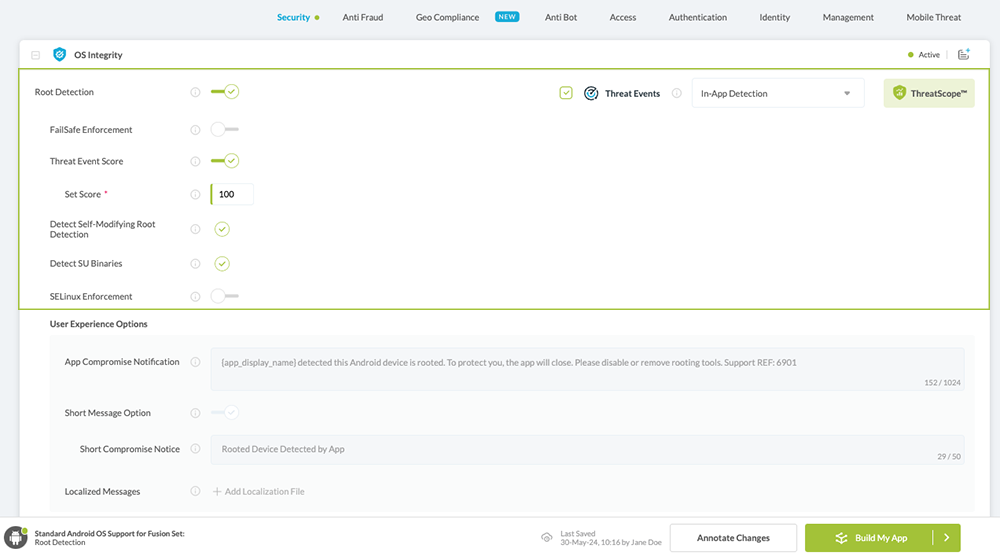Open the In-App Detection dropdown

tap(777, 93)
